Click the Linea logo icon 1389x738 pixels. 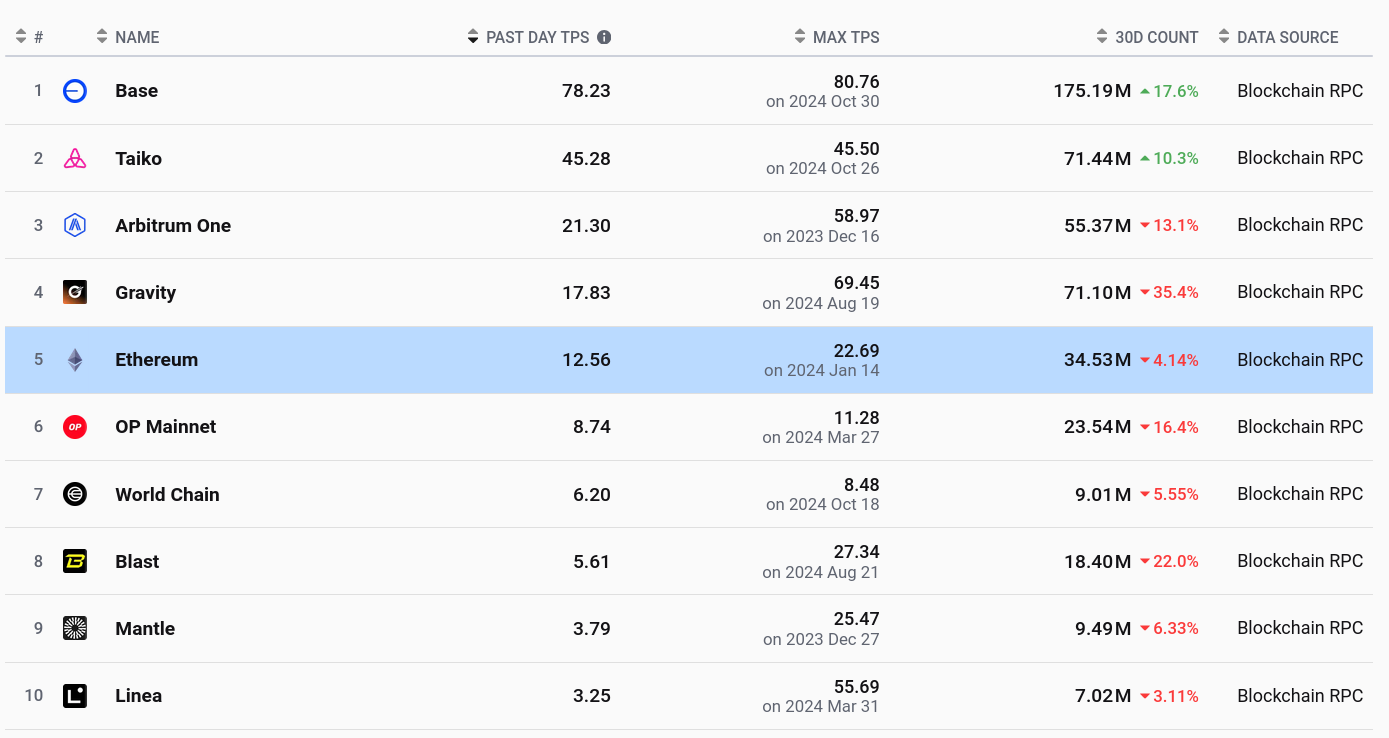75,695
